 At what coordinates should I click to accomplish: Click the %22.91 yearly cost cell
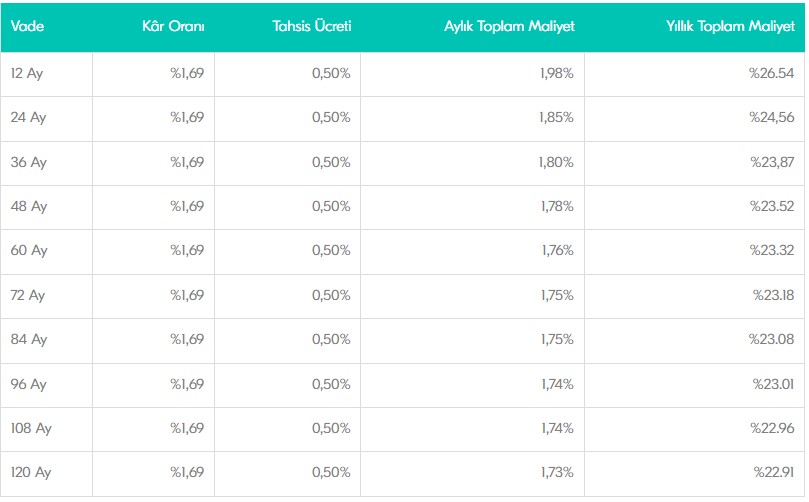(773, 472)
